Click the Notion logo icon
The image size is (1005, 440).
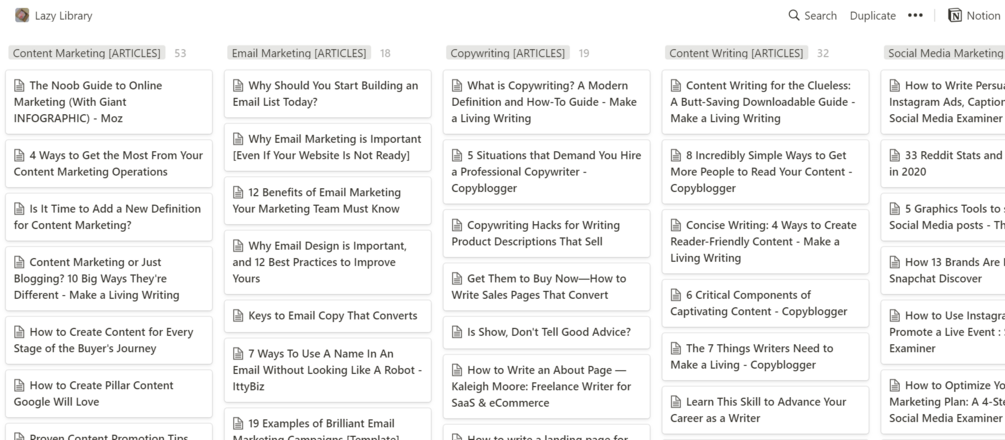(954, 16)
